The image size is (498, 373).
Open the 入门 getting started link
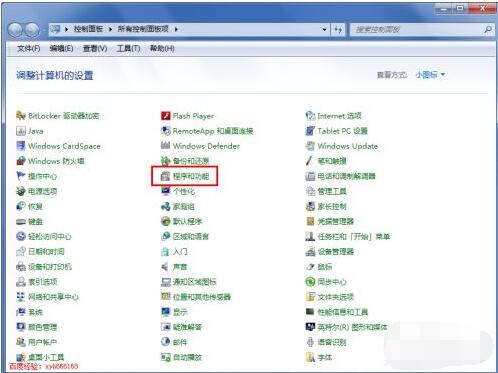coord(180,252)
